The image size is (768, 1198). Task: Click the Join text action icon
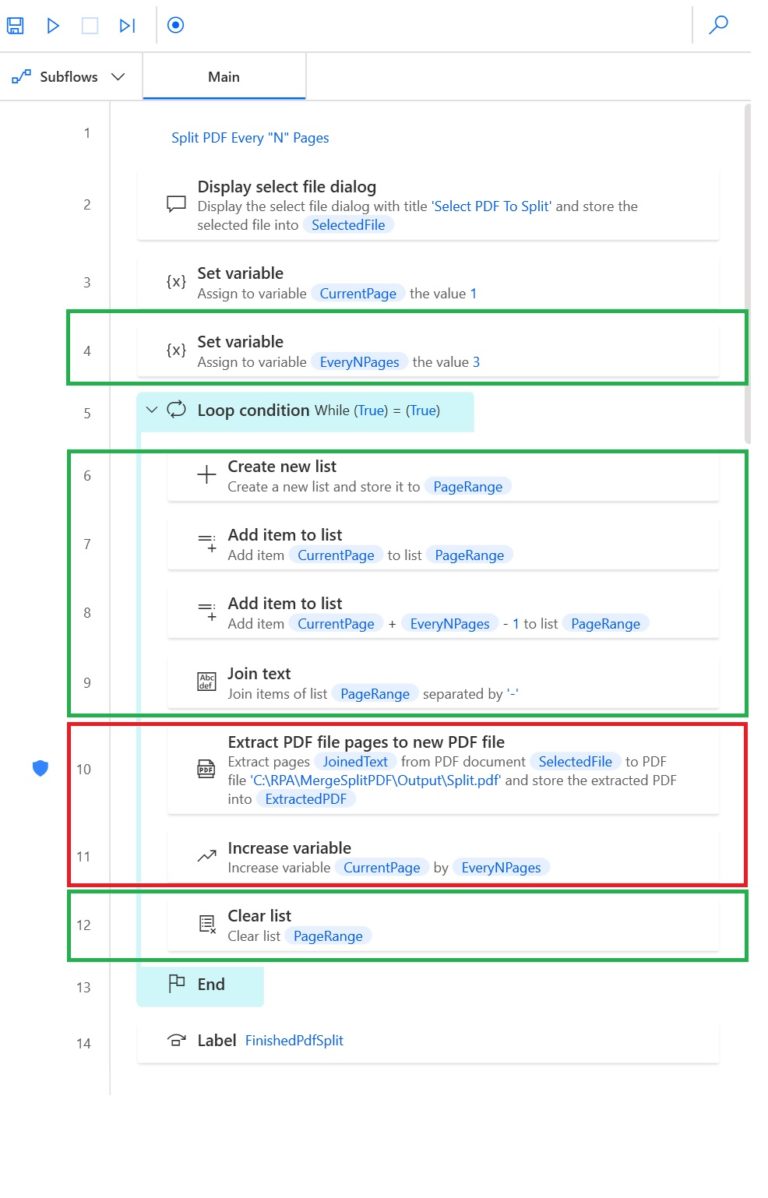tap(206, 681)
